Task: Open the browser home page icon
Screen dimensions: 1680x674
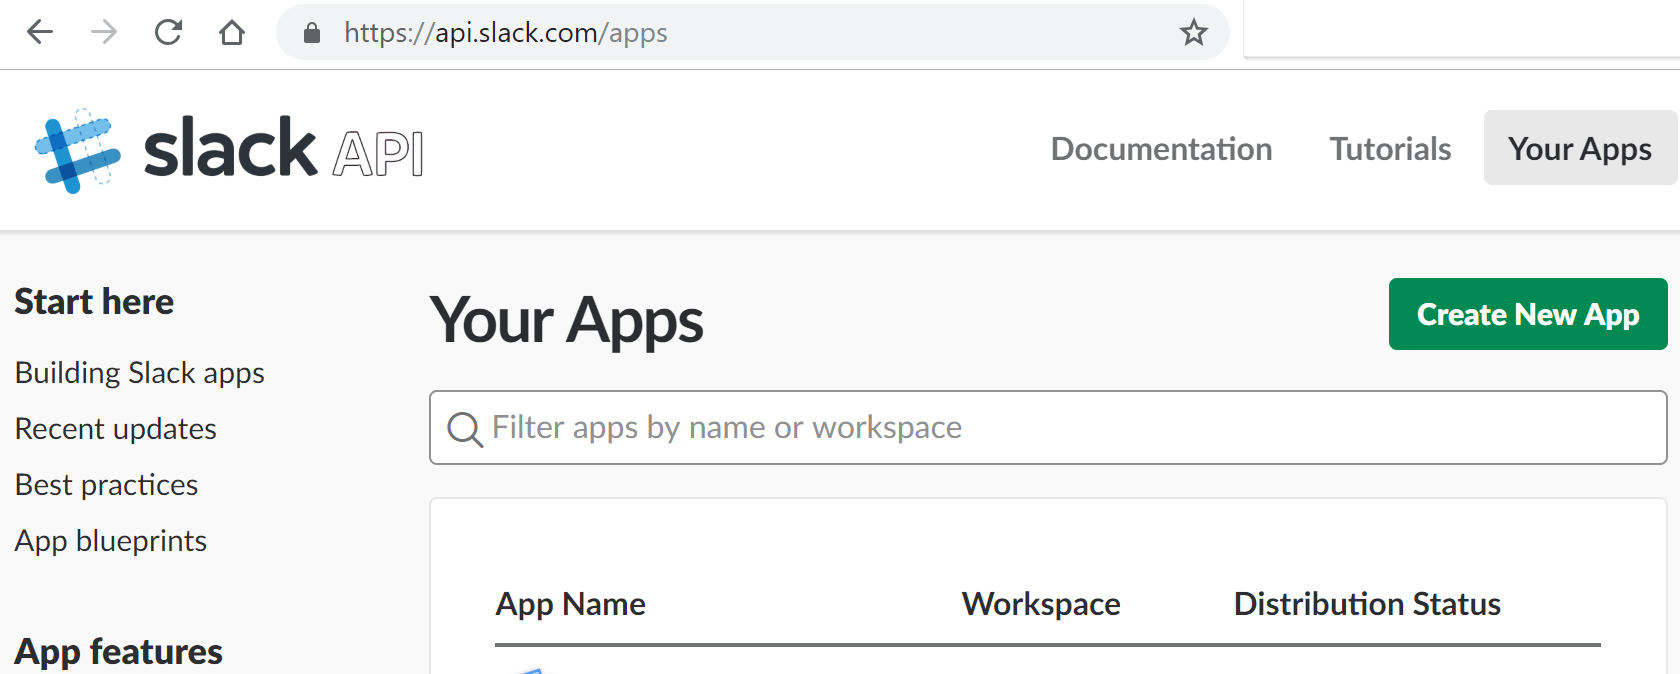Action: pyautogui.click(x=232, y=33)
